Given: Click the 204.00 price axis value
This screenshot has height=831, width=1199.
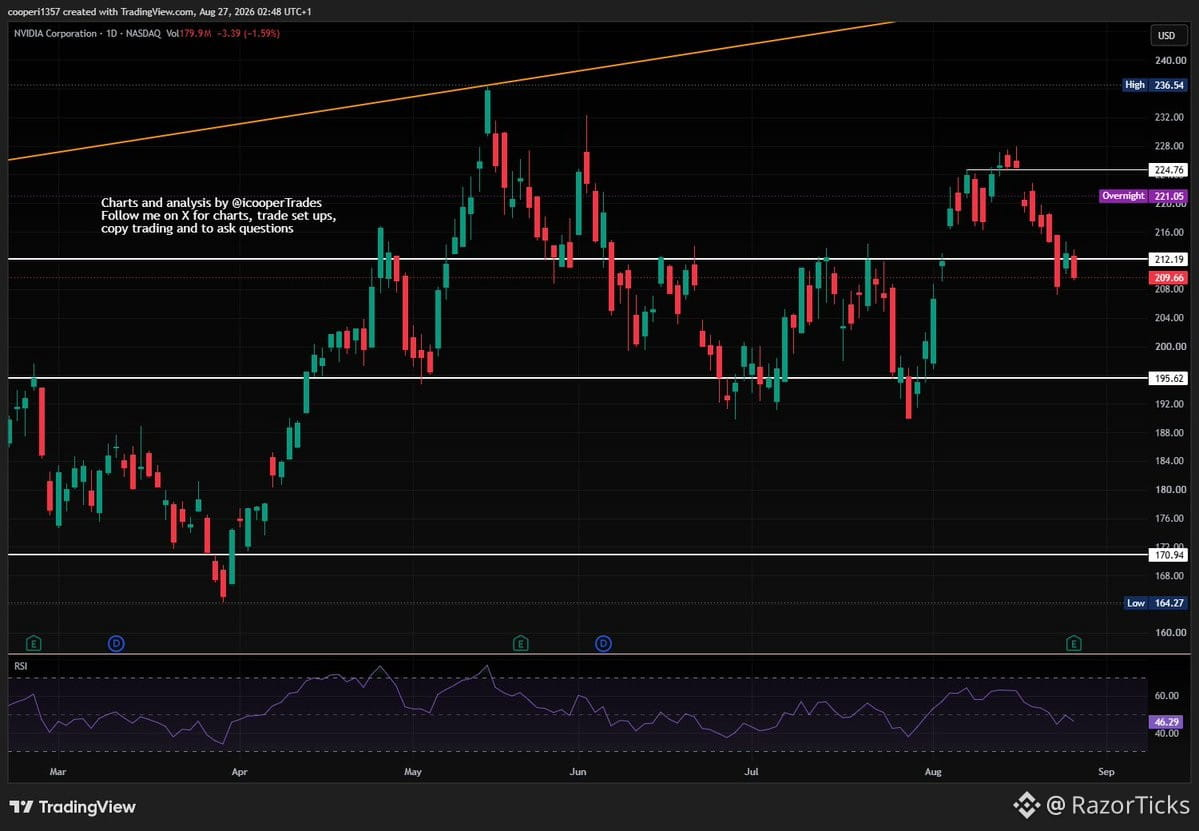Looking at the screenshot, I should (1170, 318).
